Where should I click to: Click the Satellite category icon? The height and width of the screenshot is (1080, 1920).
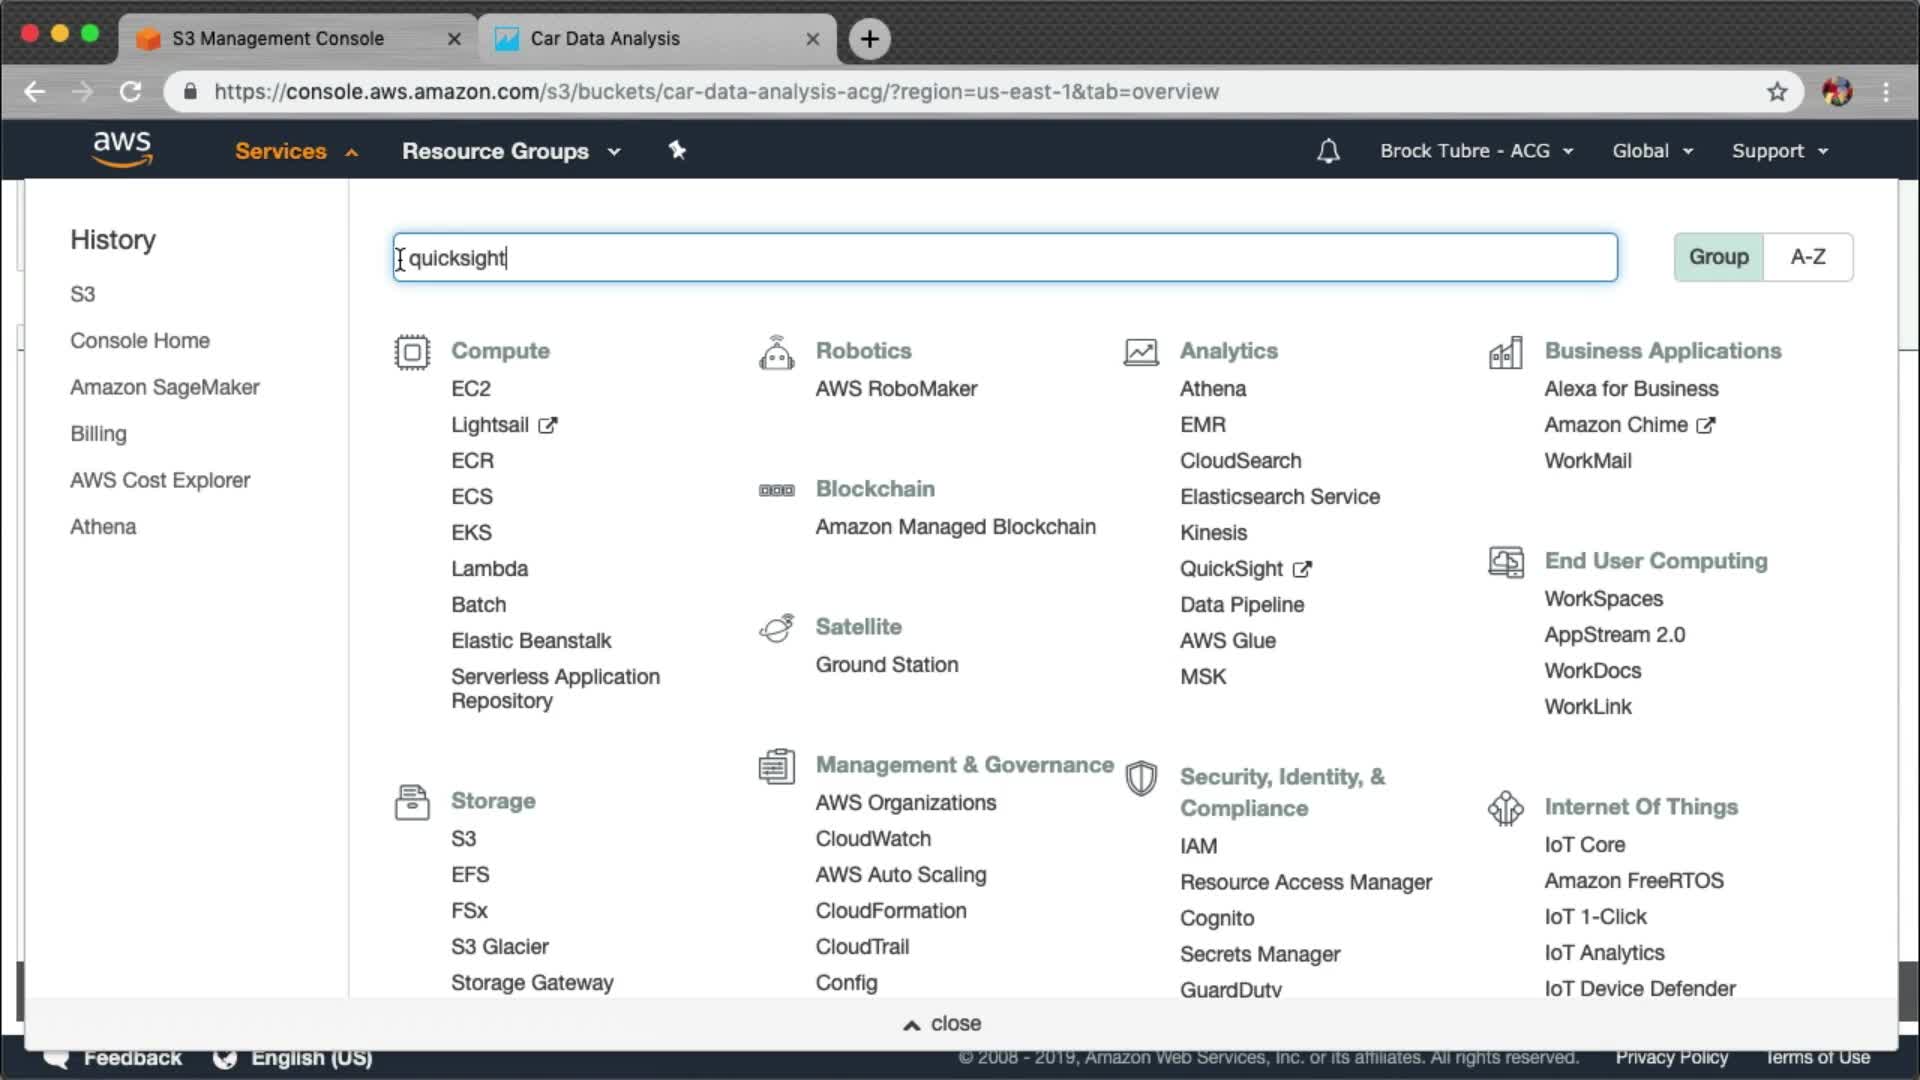[x=776, y=628]
